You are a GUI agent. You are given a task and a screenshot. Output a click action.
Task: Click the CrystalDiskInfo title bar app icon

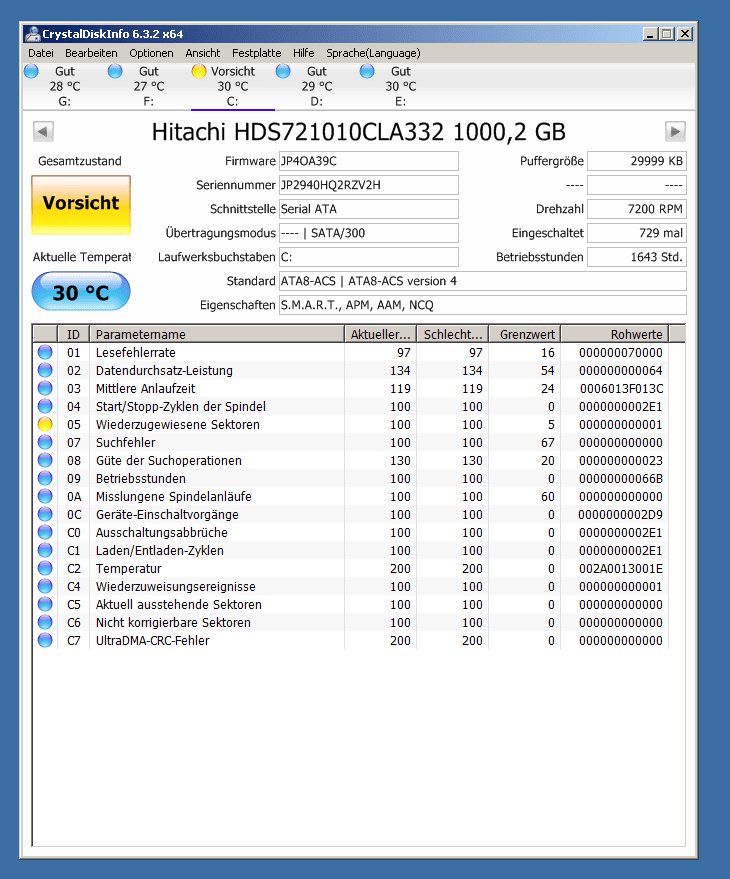(x=33, y=34)
